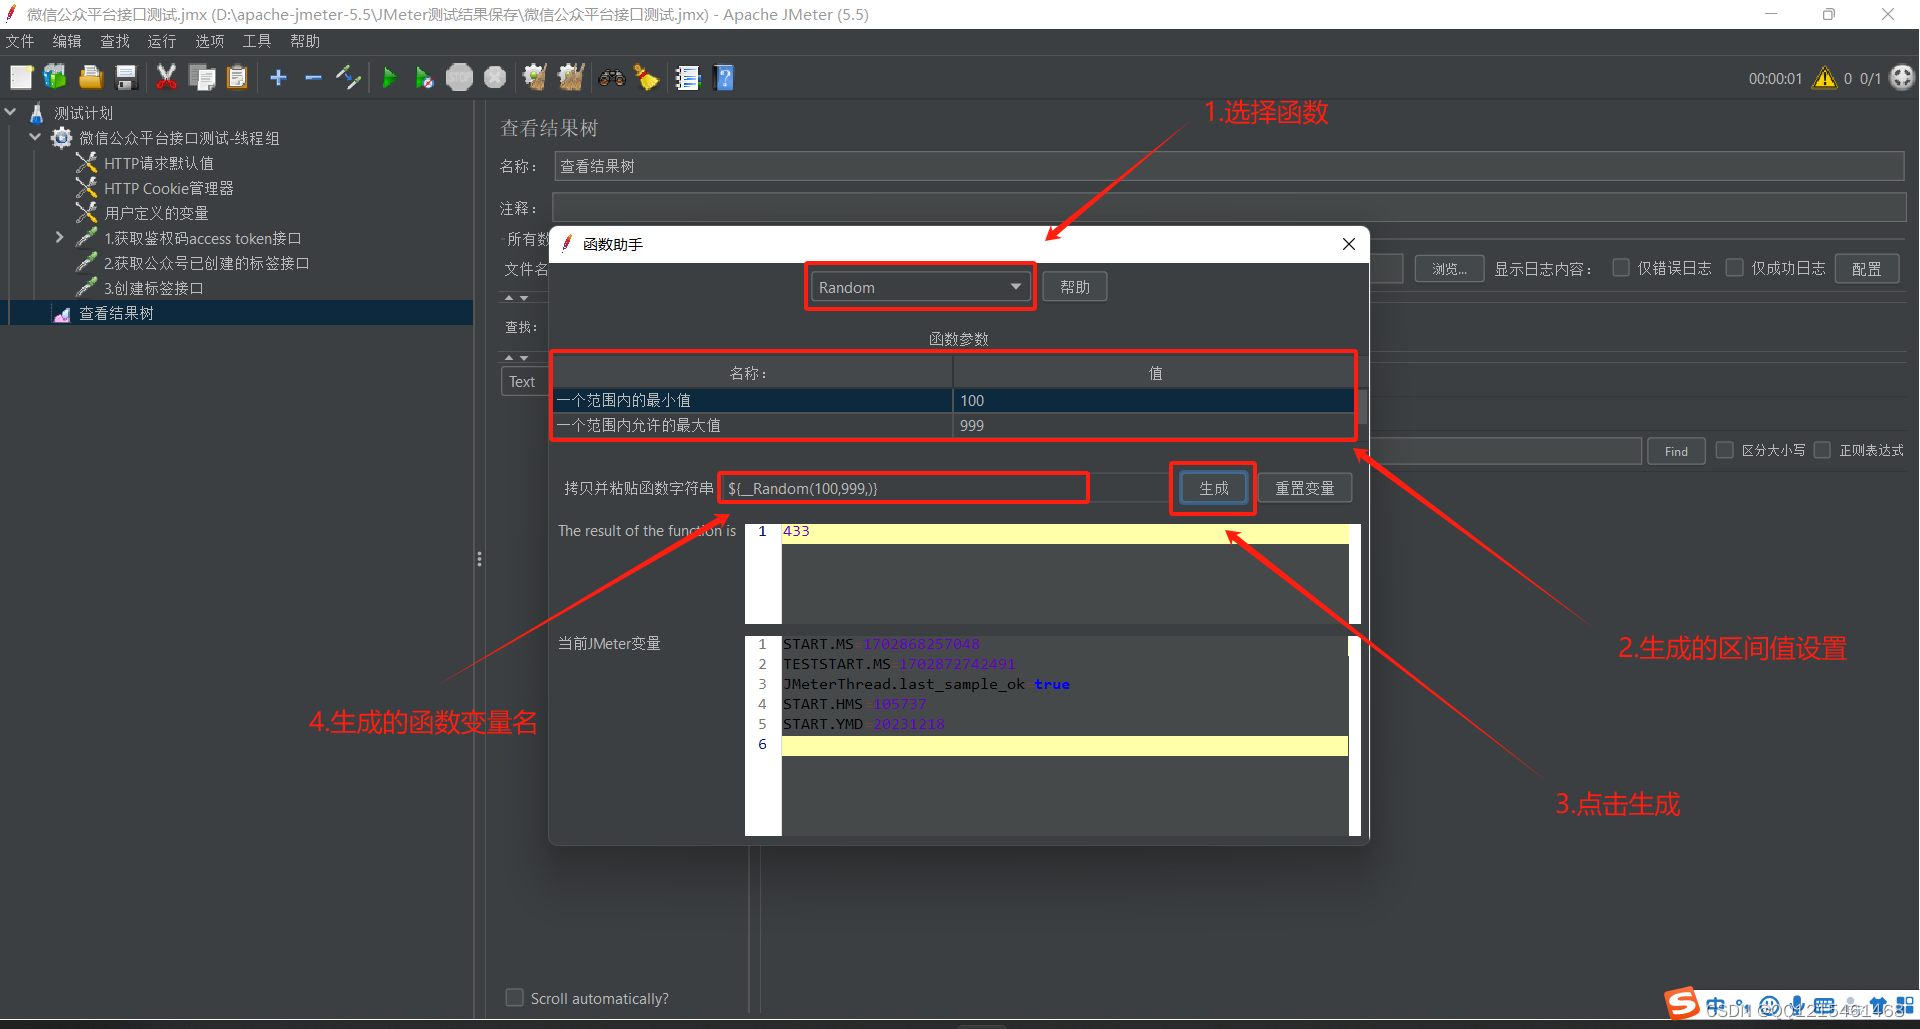The width and height of the screenshot is (1920, 1029).
Task: Click the Copy icon in toolbar
Action: (x=202, y=77)
